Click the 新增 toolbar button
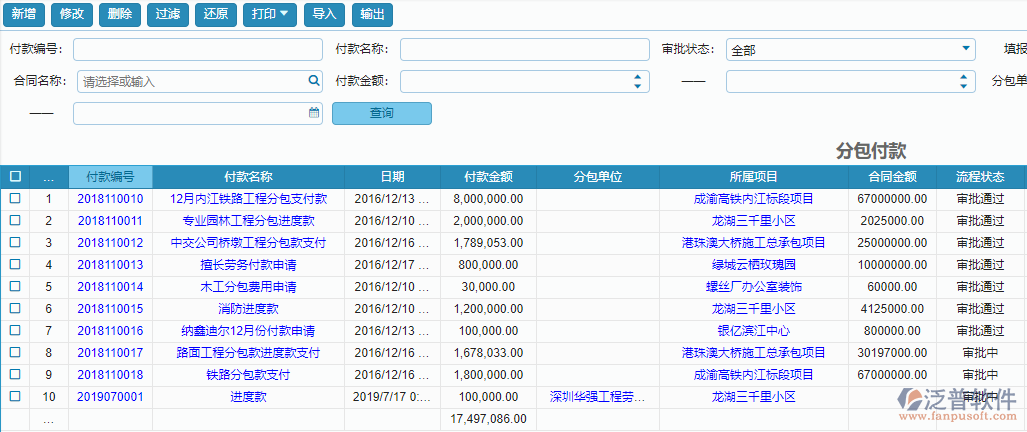1027x432 pixels. click(x=23, y=15)
